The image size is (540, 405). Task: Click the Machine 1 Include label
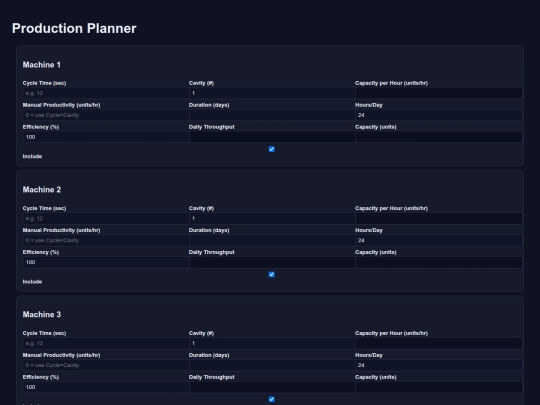(x=32, y=156)
